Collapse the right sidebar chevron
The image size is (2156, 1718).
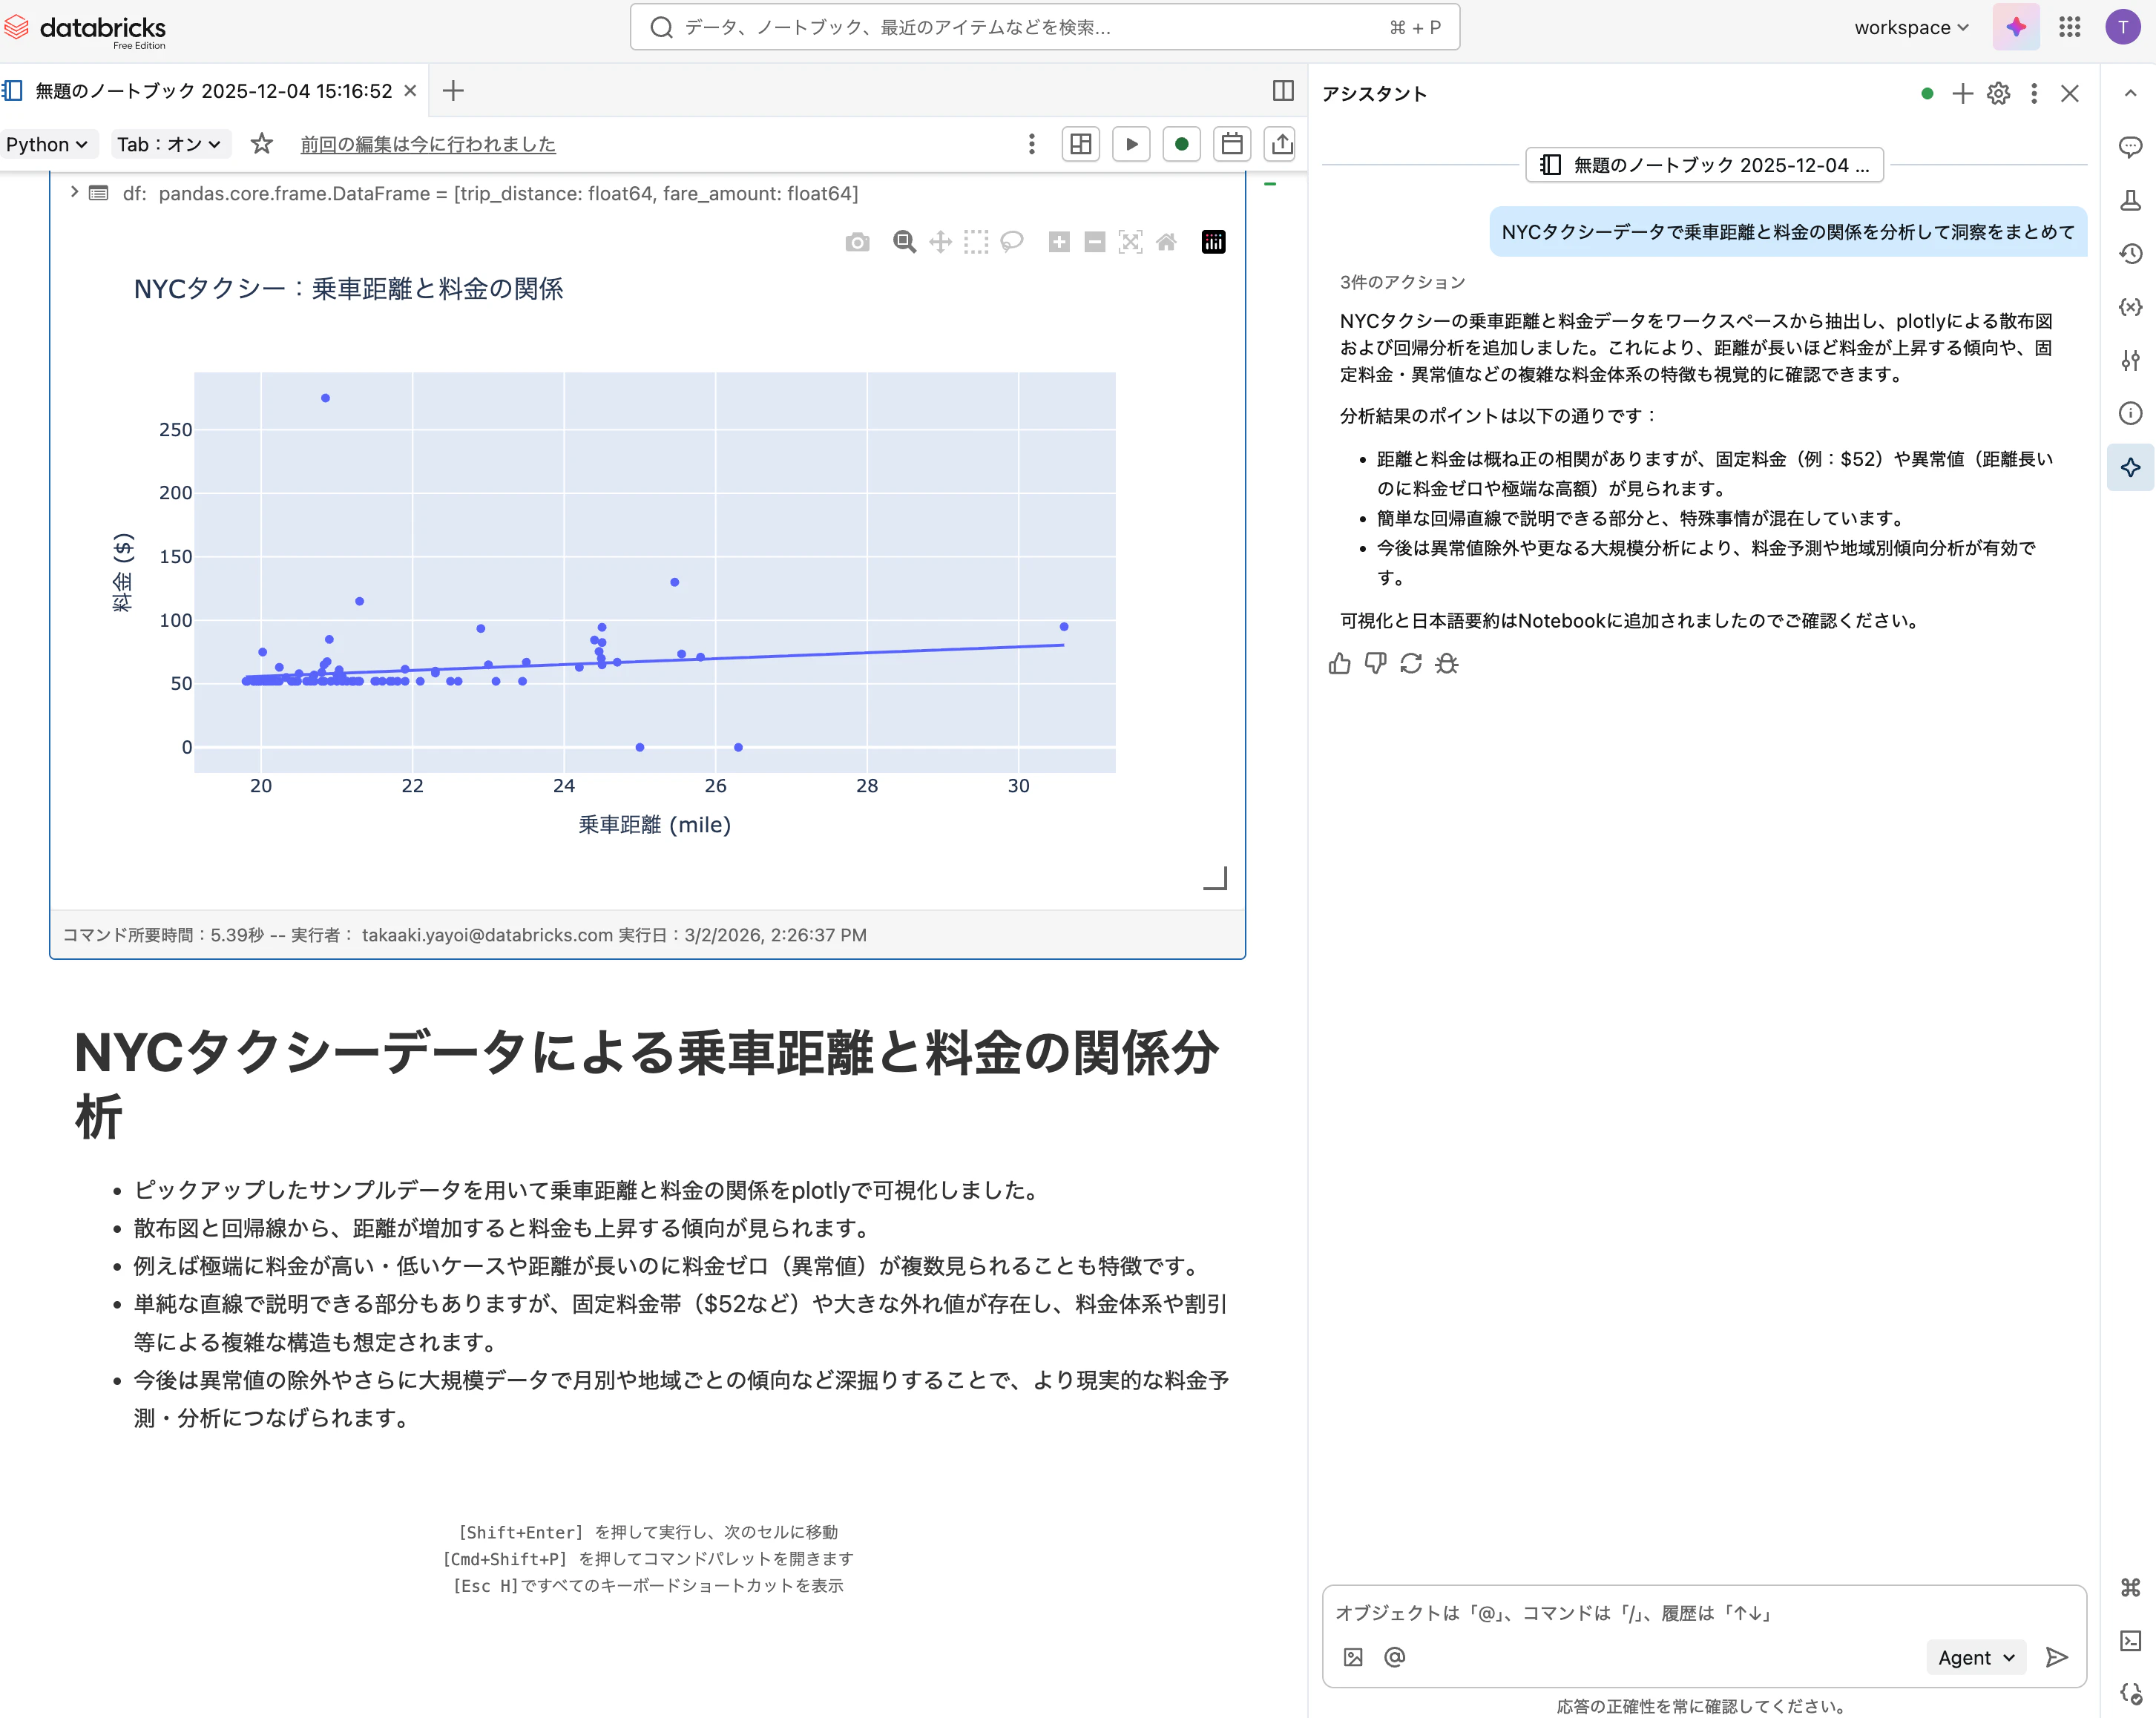(x=2130, y=93)
